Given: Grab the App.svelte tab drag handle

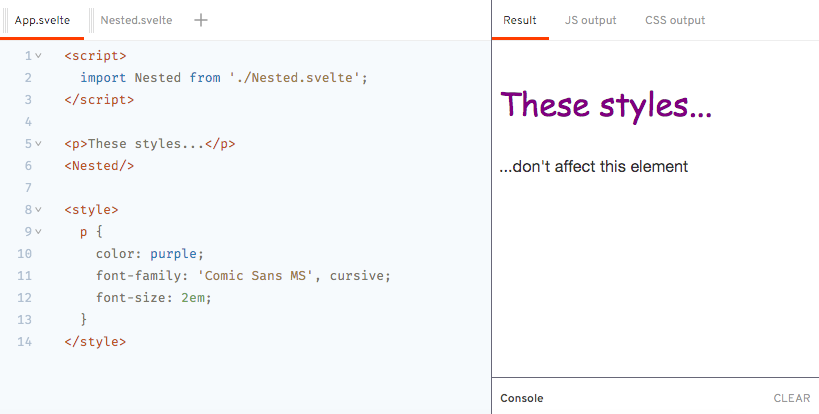Looking at the screenshot, I should (5, 20).
